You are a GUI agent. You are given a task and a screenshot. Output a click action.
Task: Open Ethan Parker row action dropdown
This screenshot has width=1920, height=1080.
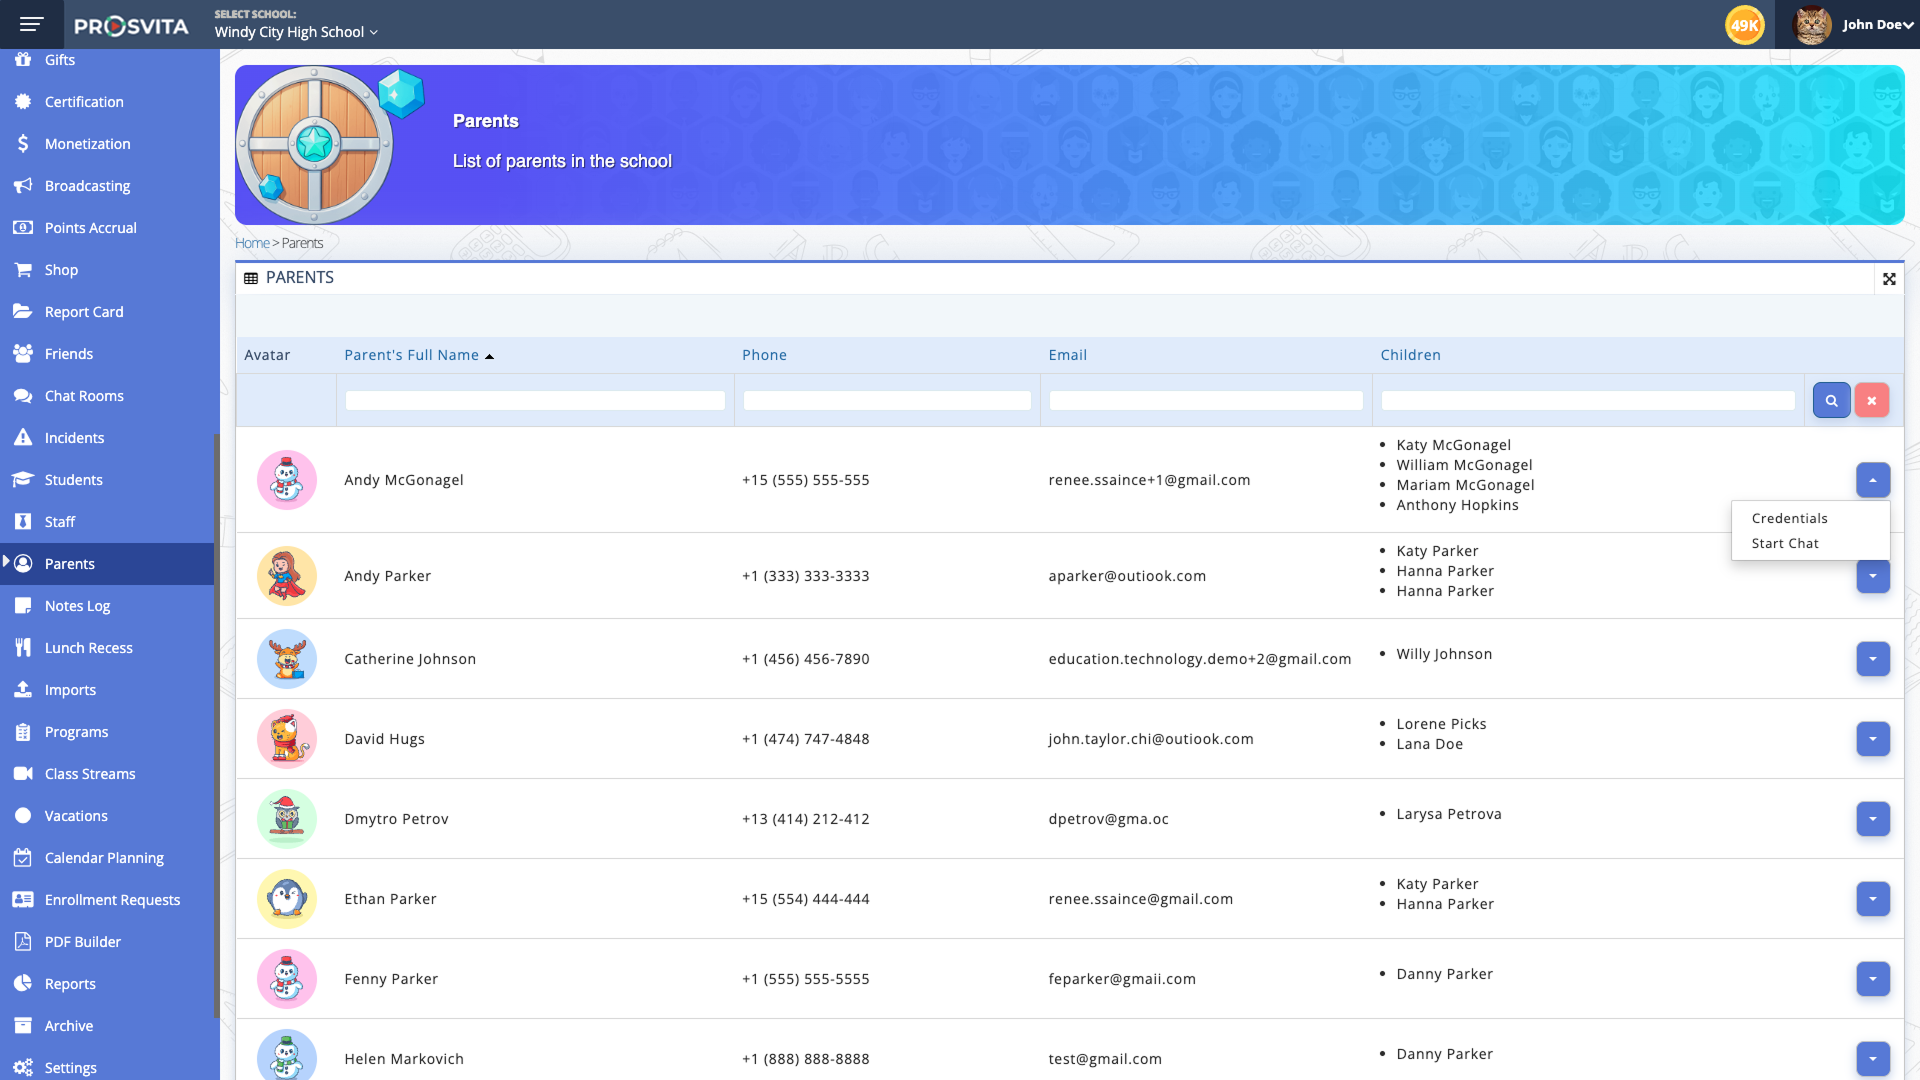(x=1873, y=899)
